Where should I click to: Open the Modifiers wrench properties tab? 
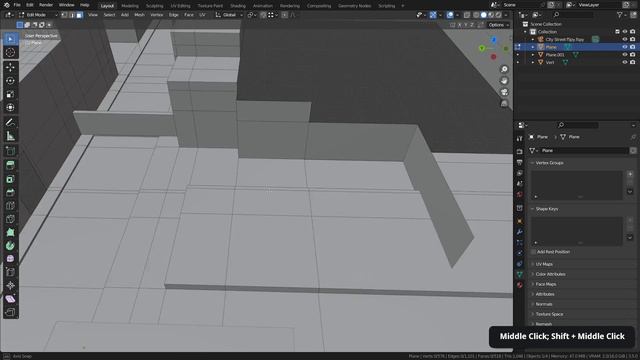coord(520,232)
